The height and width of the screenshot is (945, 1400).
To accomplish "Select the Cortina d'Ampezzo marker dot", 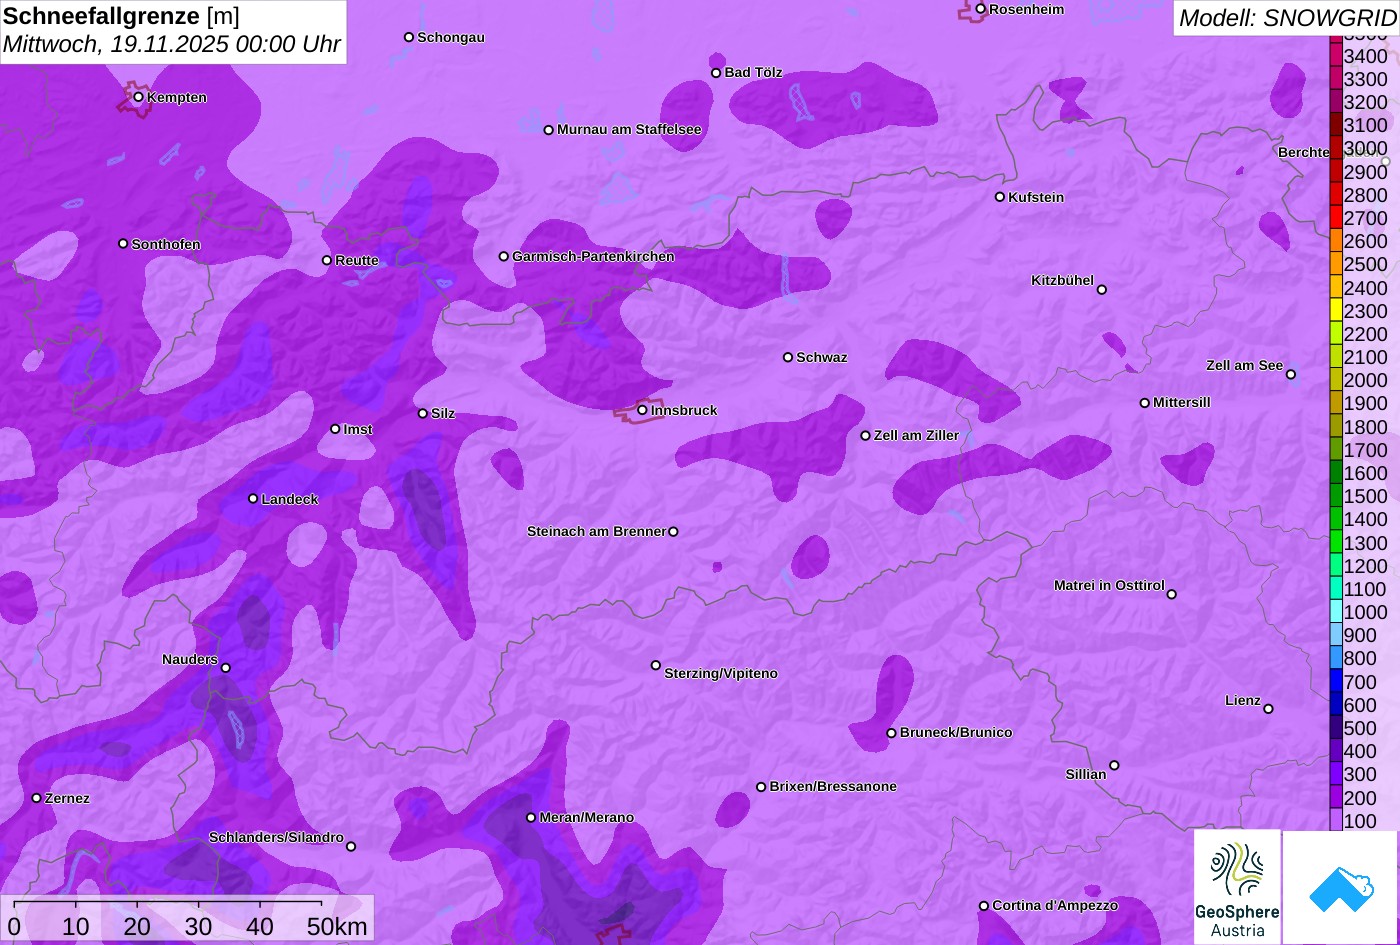I will [984, 906].
